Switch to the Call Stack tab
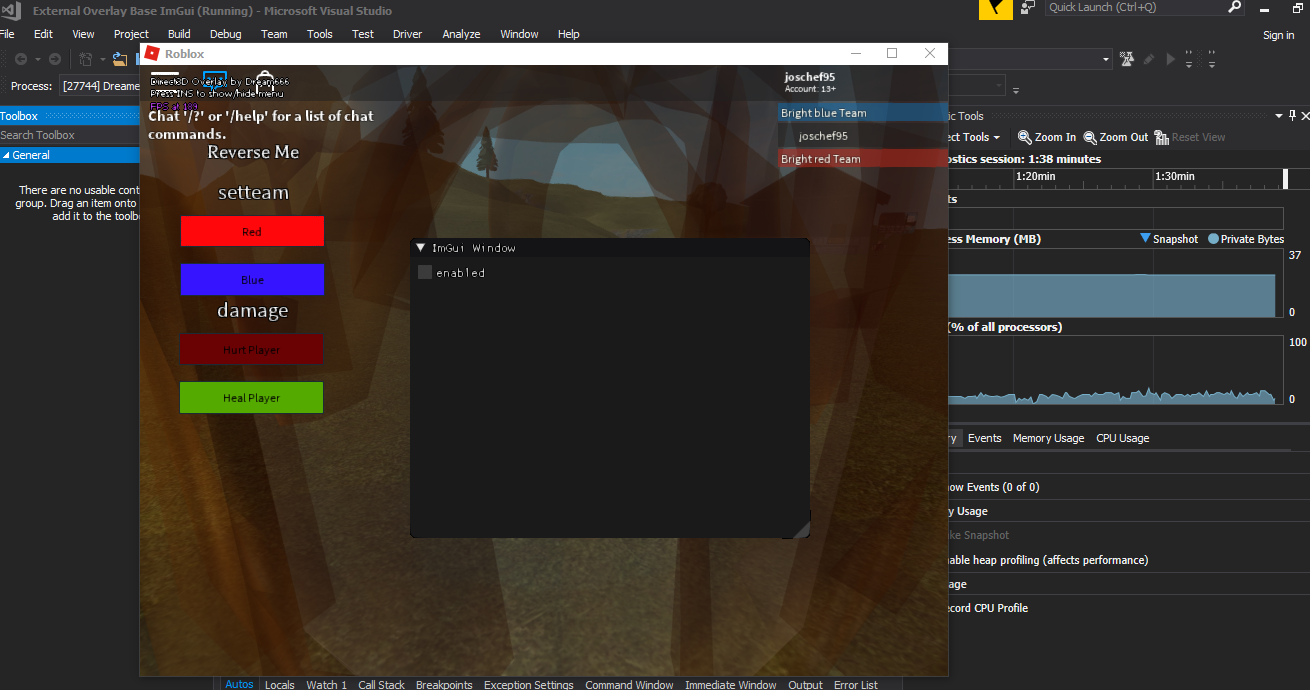The height and width of the screenshot is (690, 1310). [x=381, y=684]
